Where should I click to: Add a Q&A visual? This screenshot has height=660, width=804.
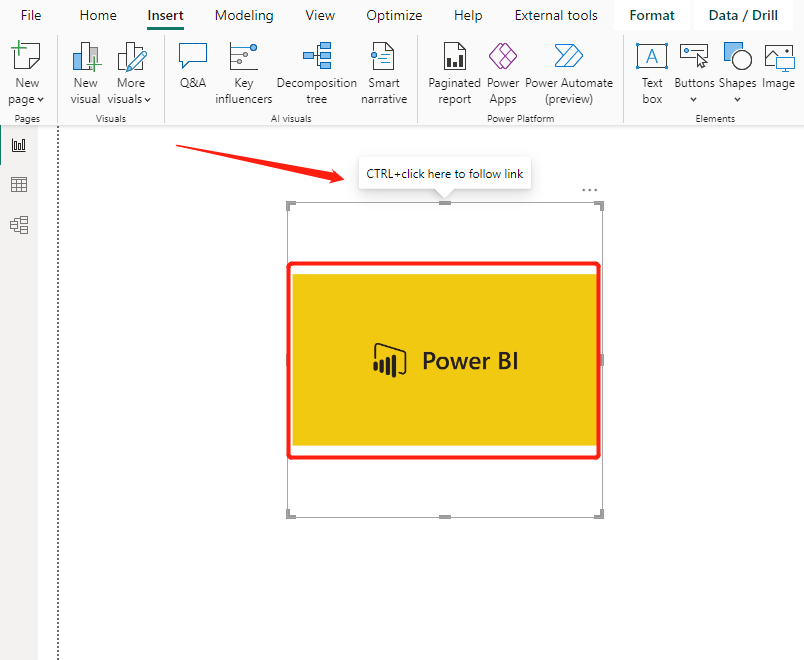tap(193, 66)
